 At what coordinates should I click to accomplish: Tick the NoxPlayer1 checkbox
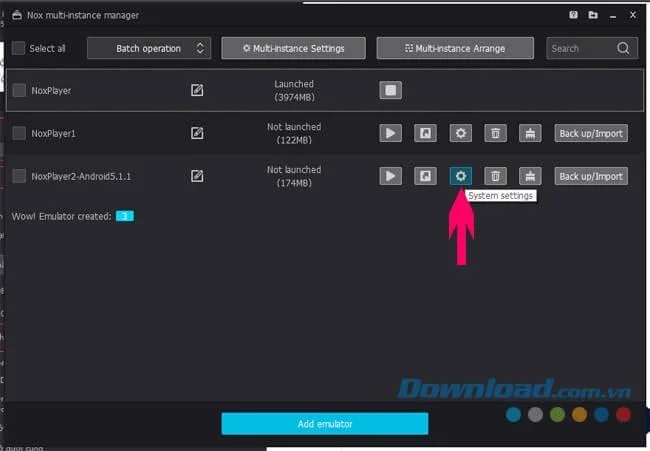(x=19, y=133)
